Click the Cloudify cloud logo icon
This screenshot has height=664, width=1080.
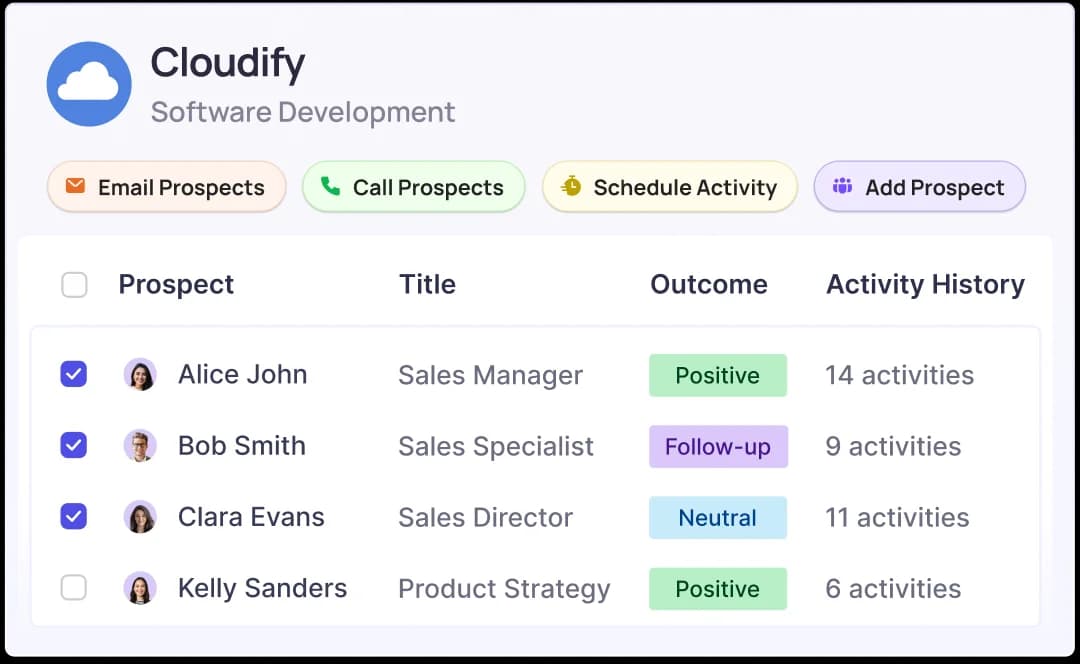click(89, 84)
